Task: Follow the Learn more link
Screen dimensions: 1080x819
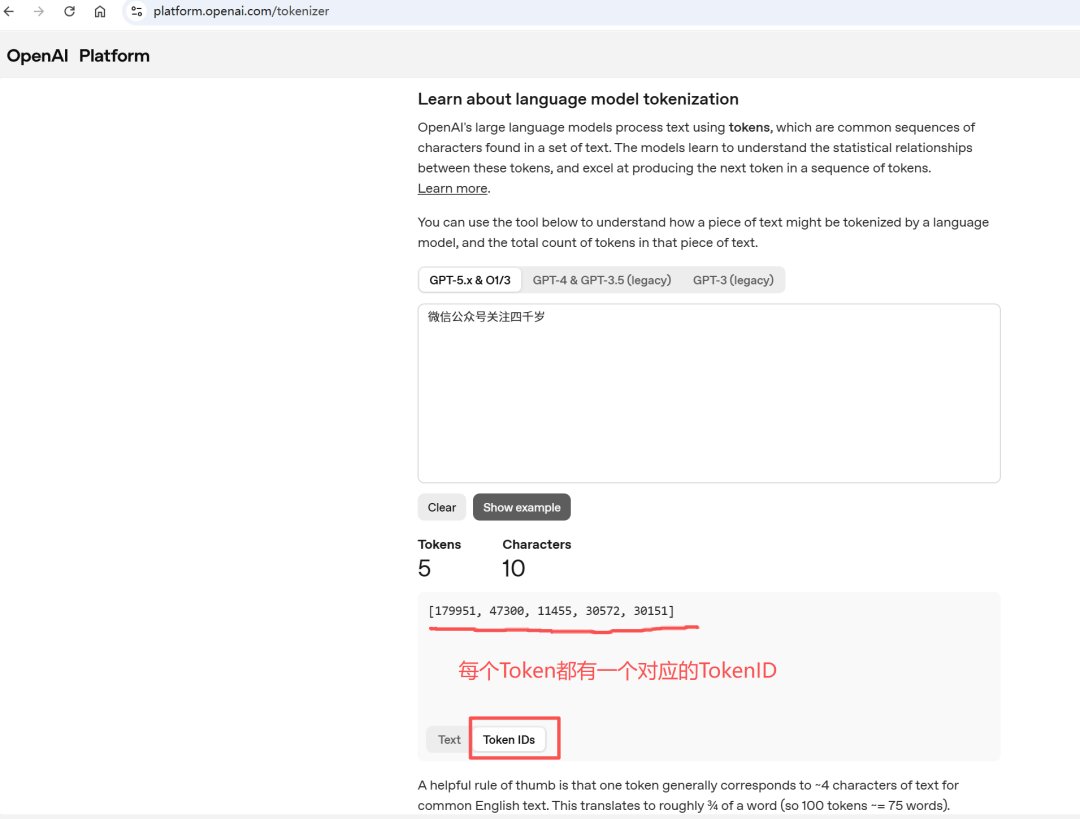Action: coord(453,188)
